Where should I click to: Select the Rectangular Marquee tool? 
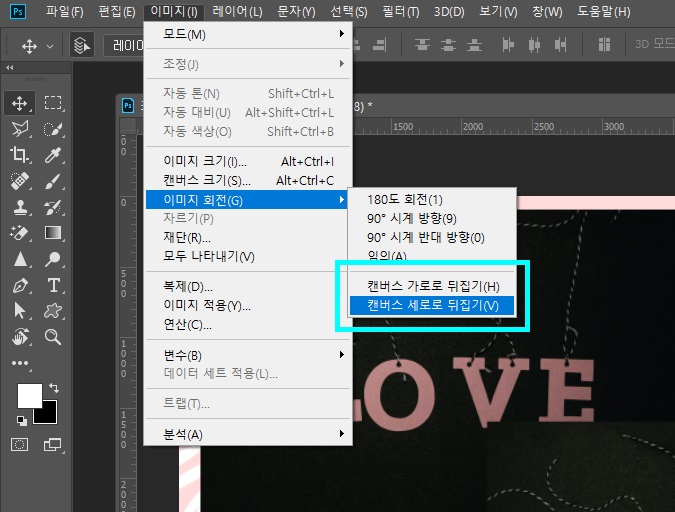(53, 103)
